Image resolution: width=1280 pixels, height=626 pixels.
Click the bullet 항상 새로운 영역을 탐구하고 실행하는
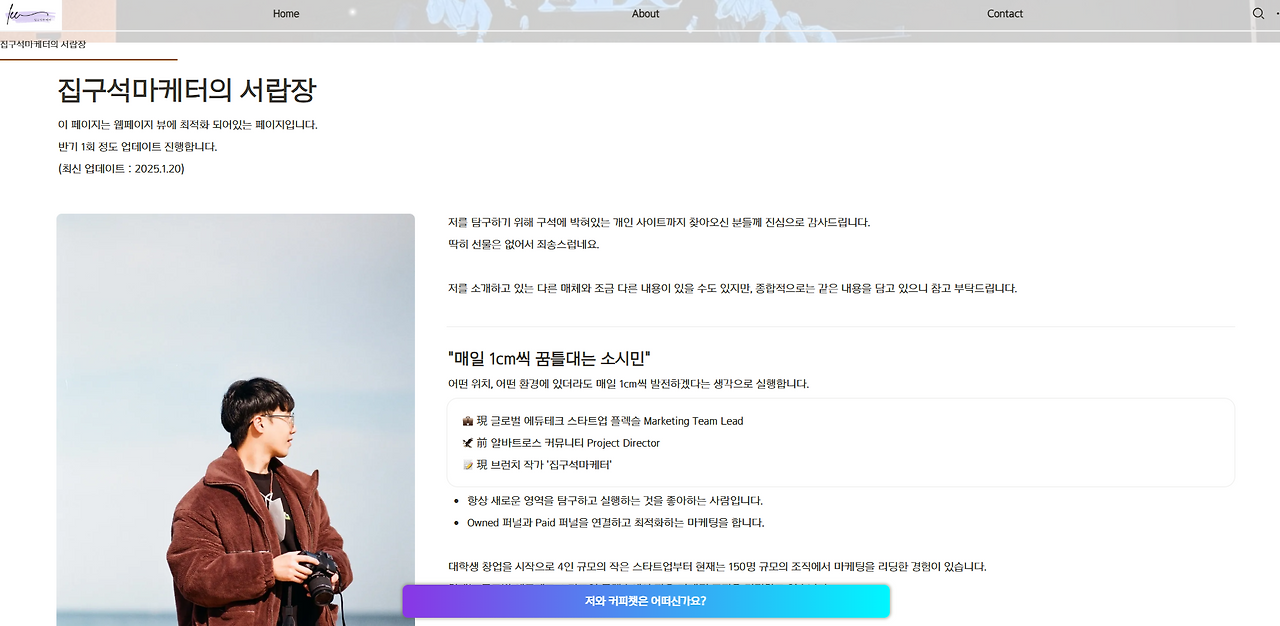(x=615, y=501)
